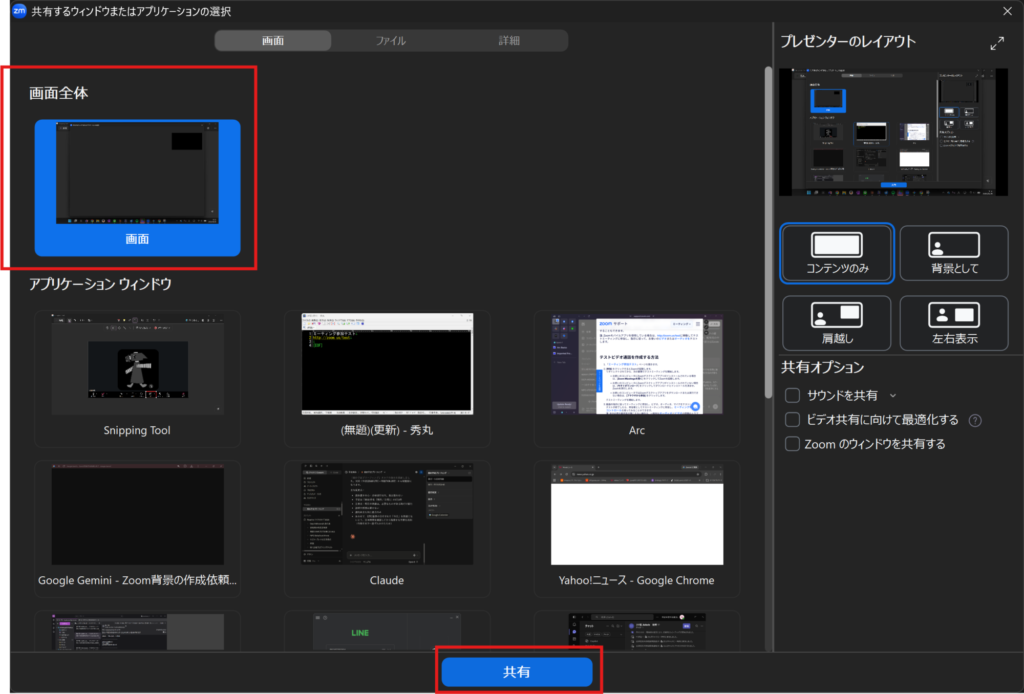
Task: Click the アプリケーション ウィンドウ heading
Action: tap(101, 284)
